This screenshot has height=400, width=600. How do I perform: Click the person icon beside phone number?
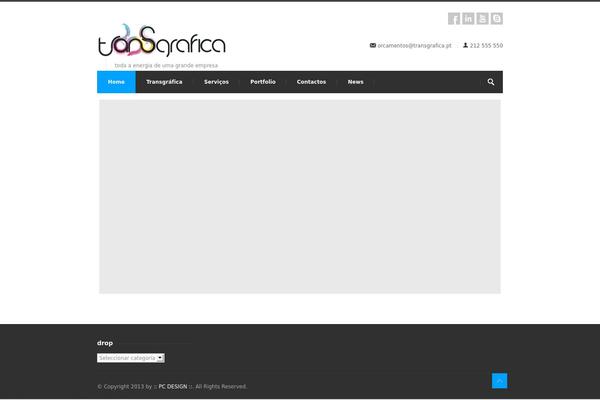click(465, 45)
